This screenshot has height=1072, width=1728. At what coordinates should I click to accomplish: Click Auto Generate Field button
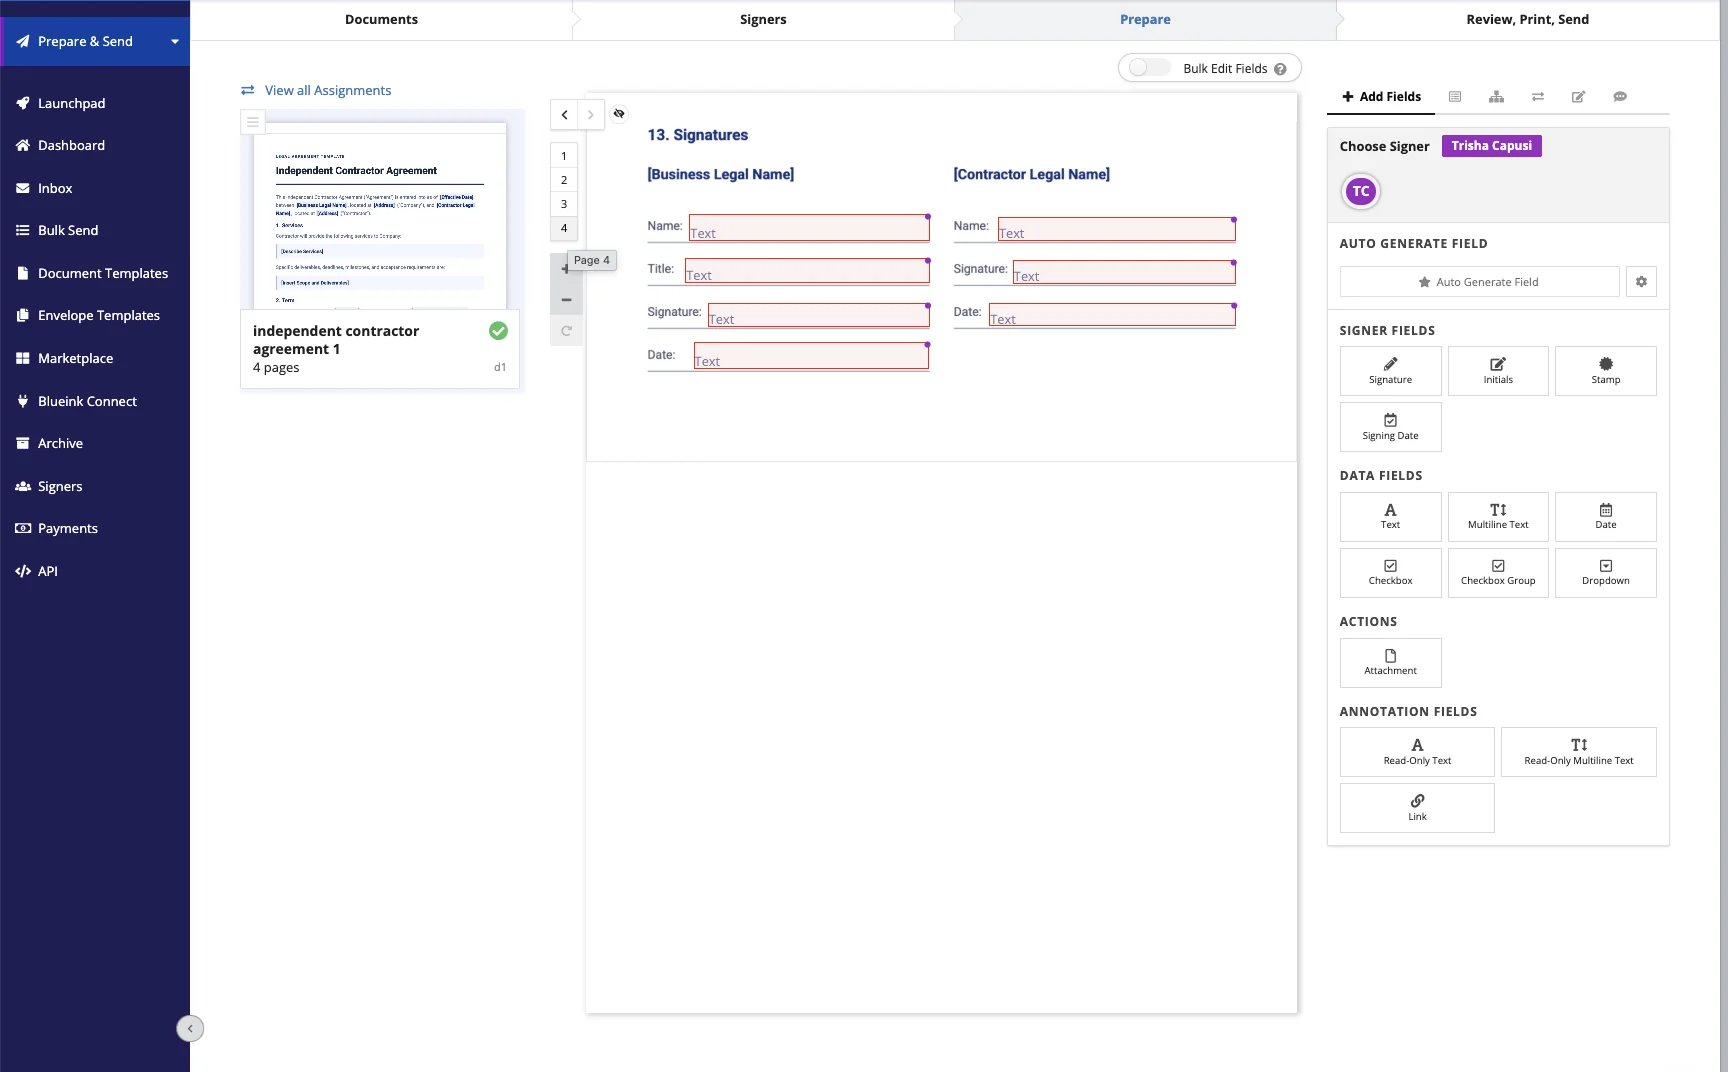pos(1479,282)
